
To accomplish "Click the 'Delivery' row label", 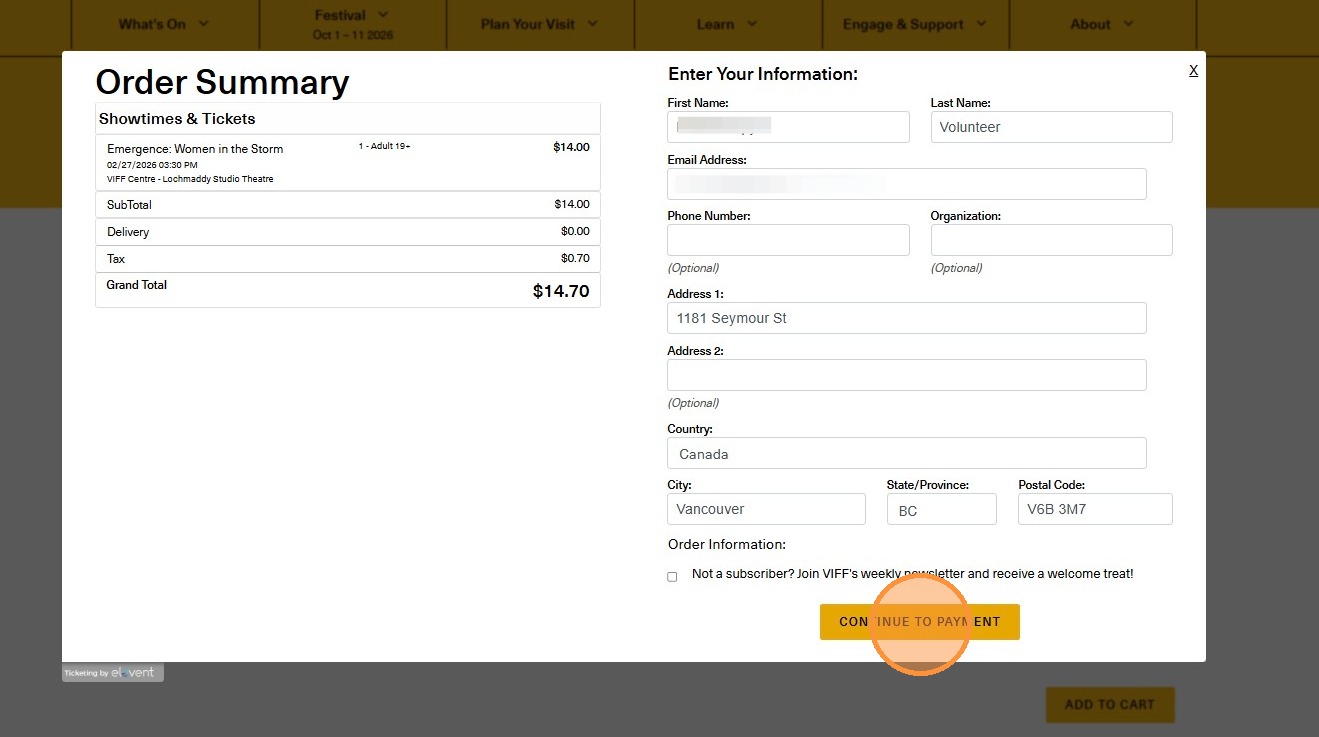I will pos(128,232).
